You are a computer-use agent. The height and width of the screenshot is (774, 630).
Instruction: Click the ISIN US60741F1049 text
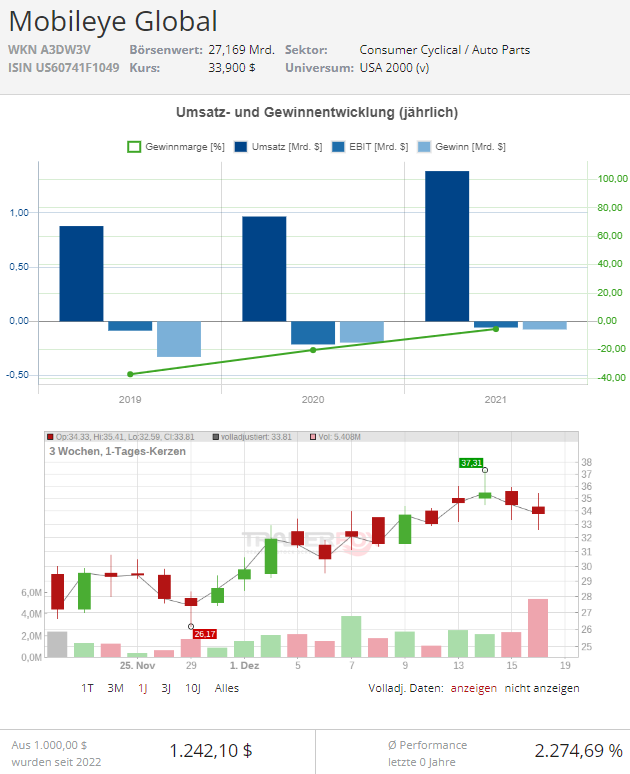pos(64,68)
